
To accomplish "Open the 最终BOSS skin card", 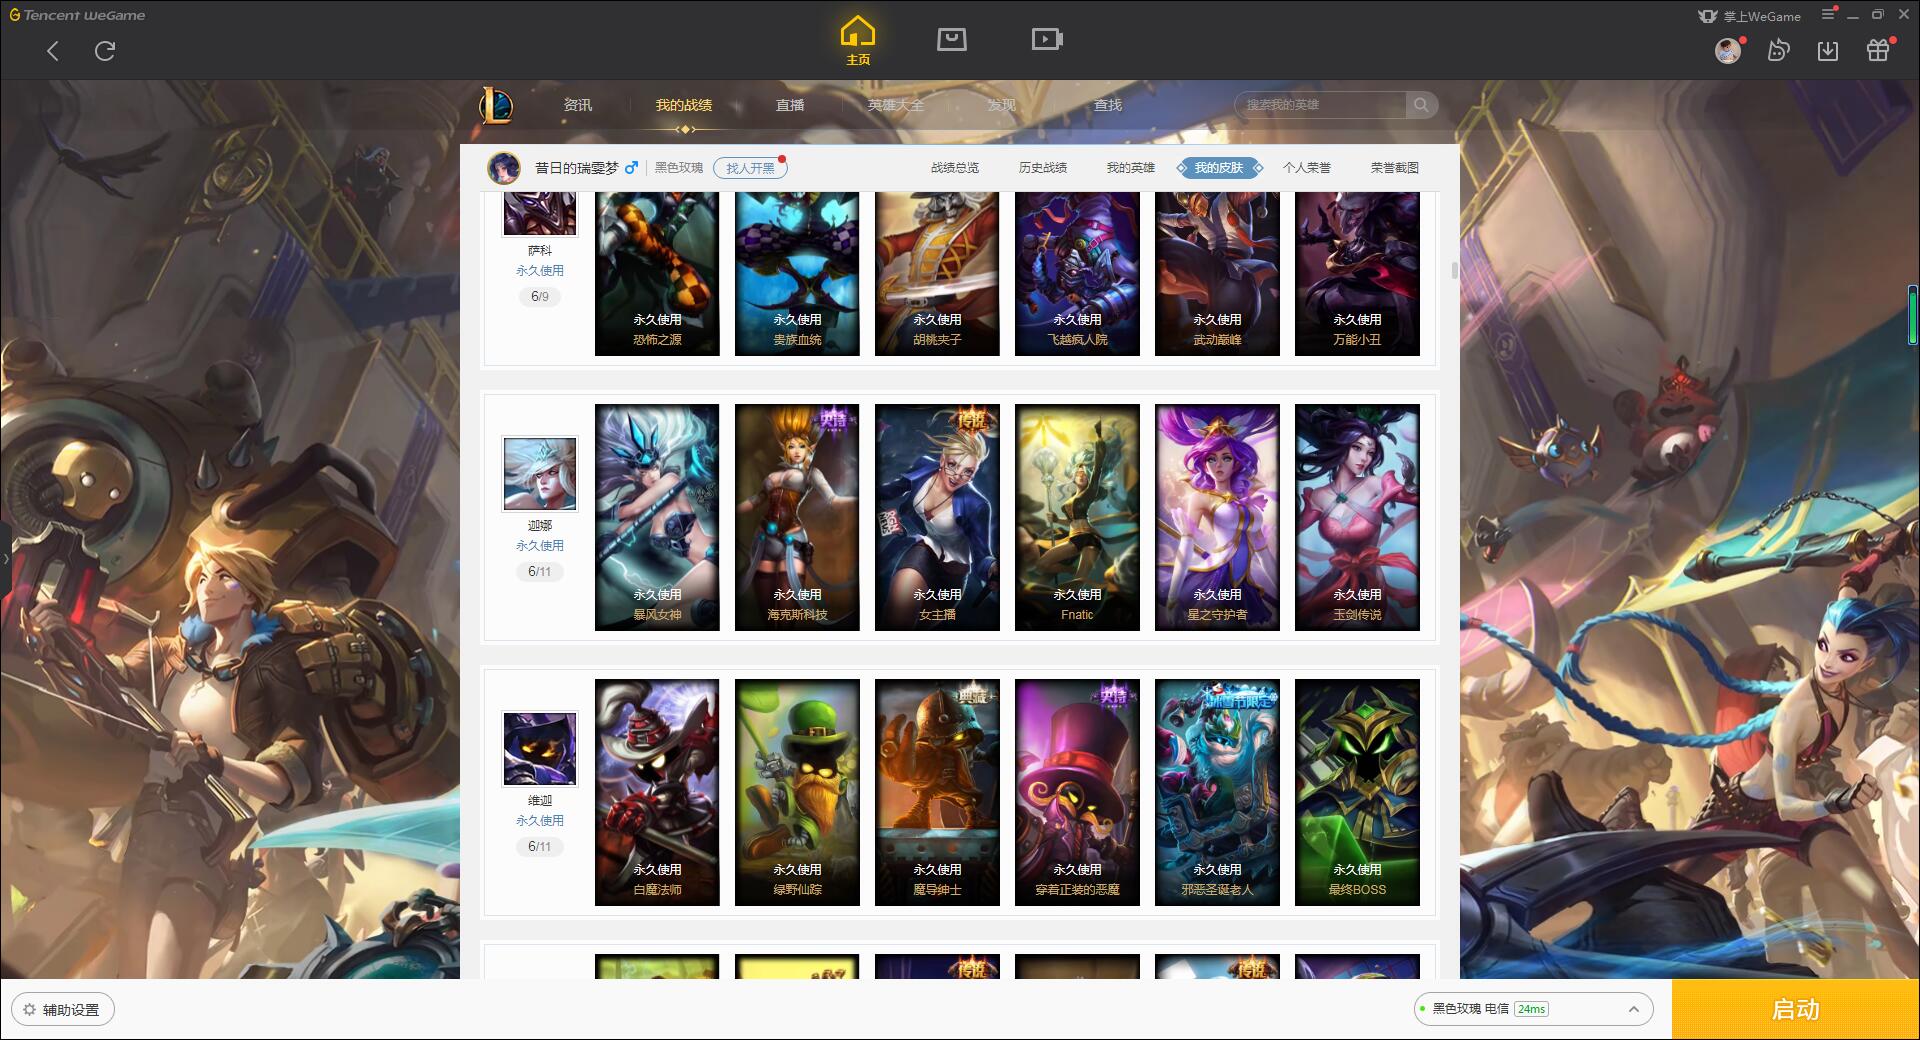I will pyautogui.click(x=1357, y=792).
